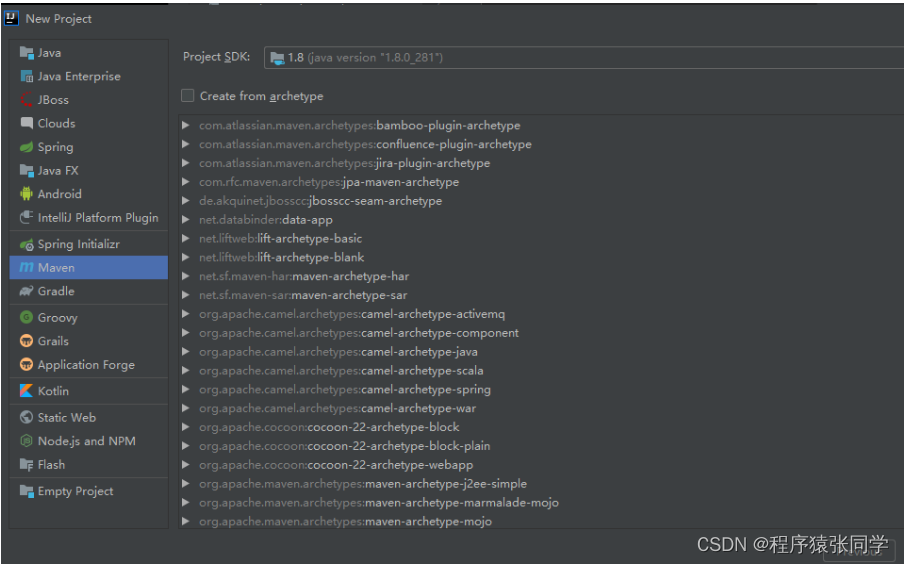Click the Node.js and NPM hexagon icon

27,441
